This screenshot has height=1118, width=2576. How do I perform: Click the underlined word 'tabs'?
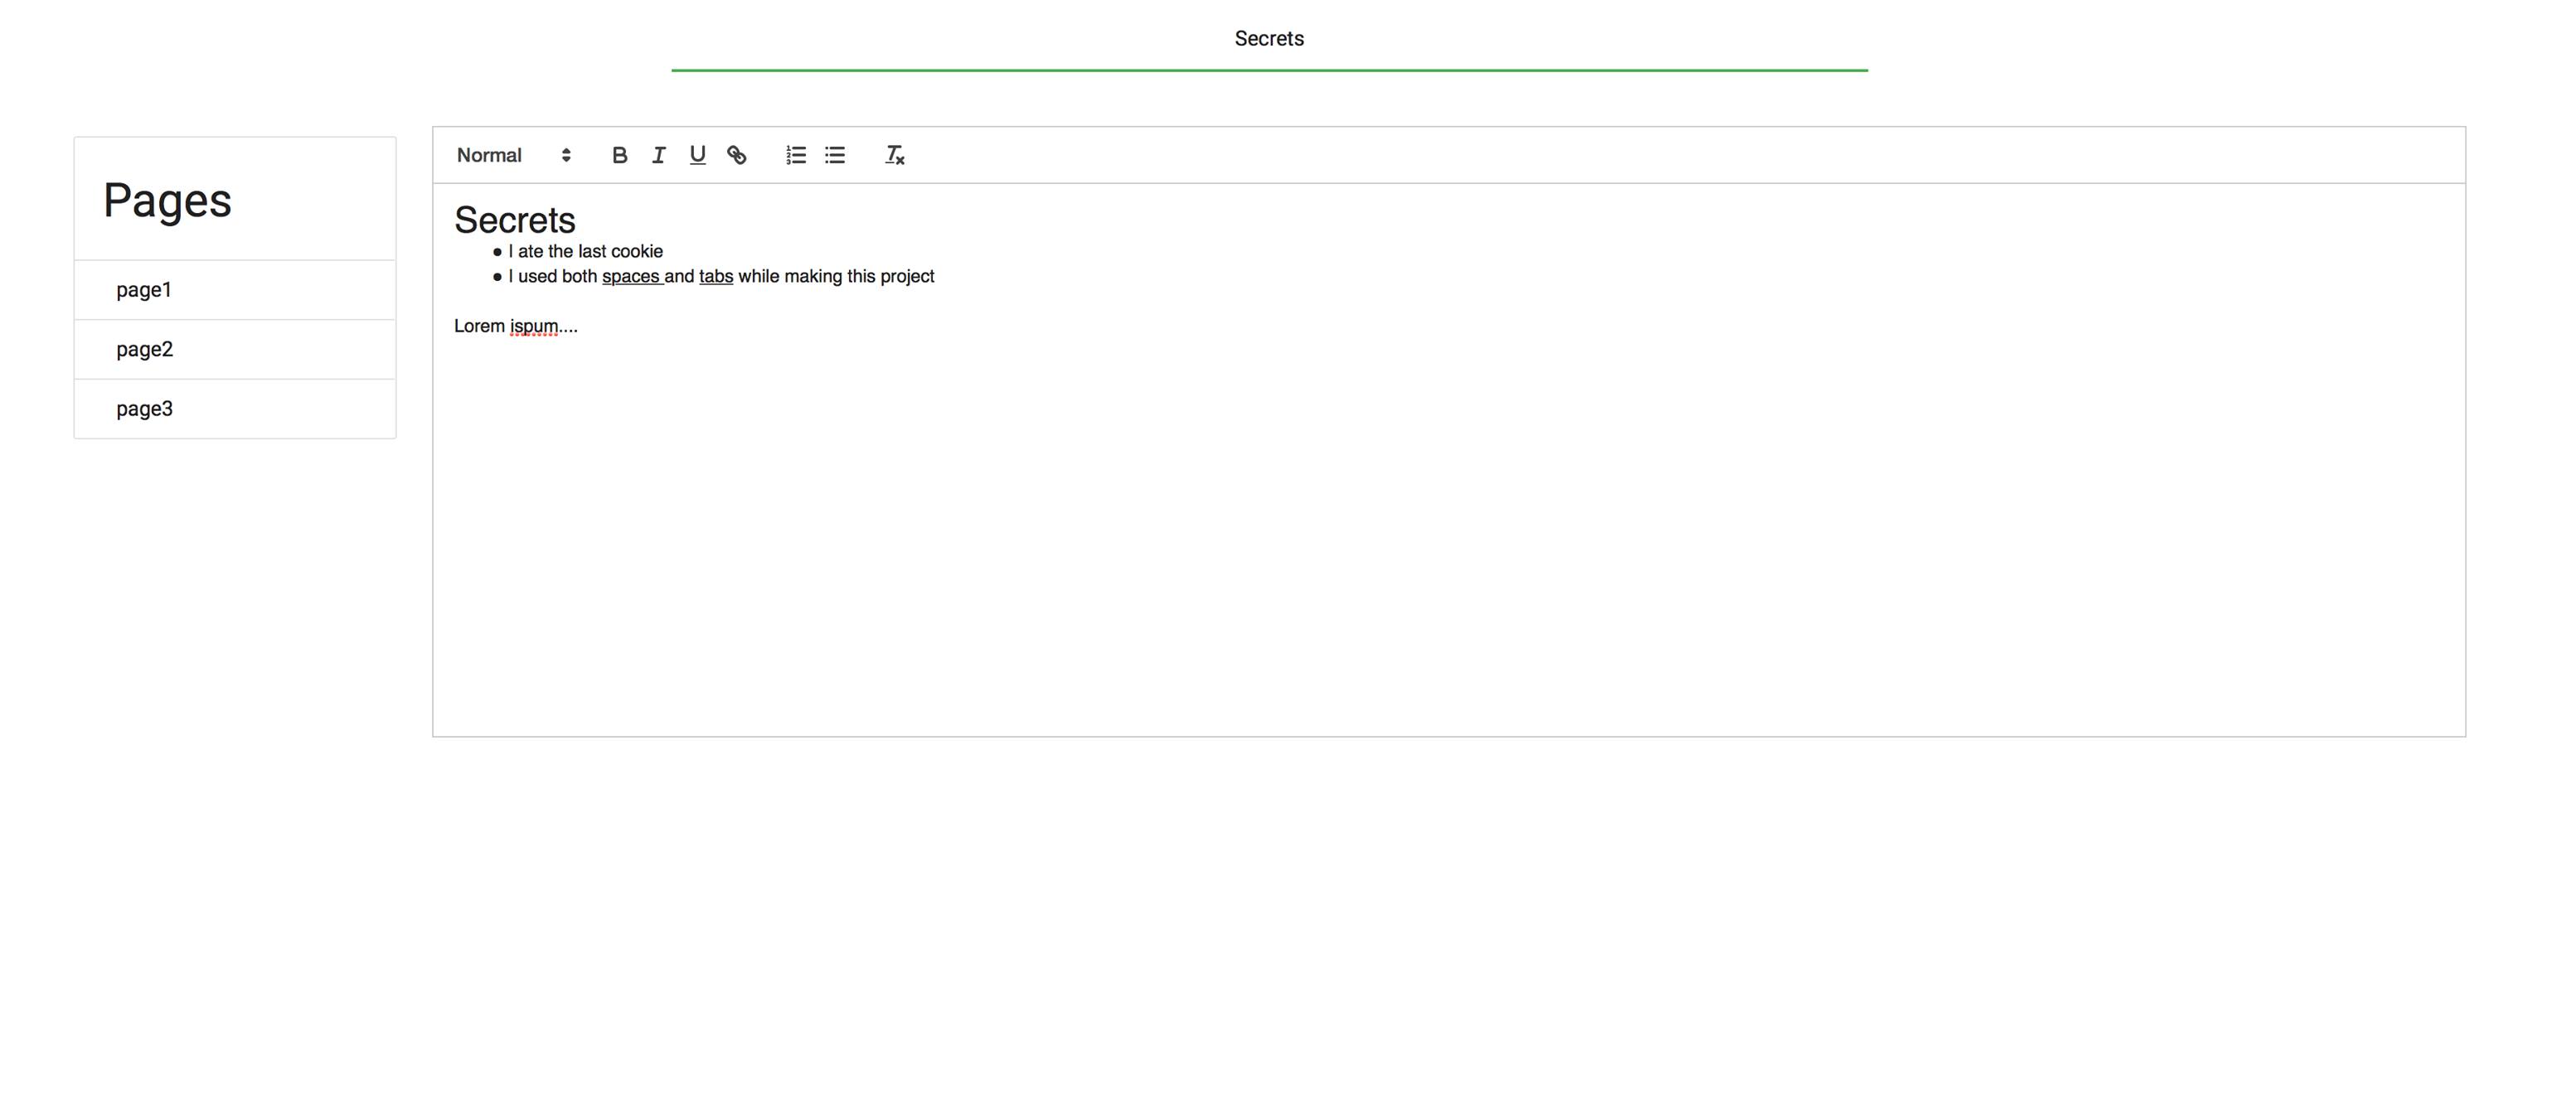(715, 276)
